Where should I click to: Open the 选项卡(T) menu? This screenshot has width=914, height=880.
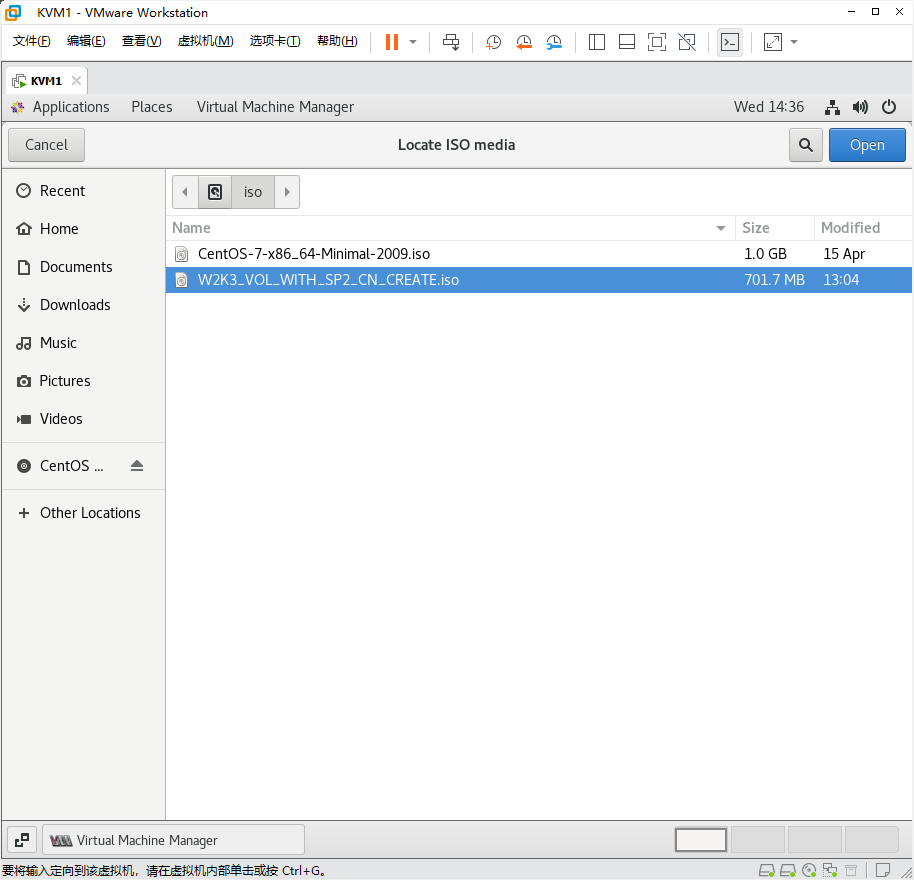pyautogui.click(x=275, y=41)
